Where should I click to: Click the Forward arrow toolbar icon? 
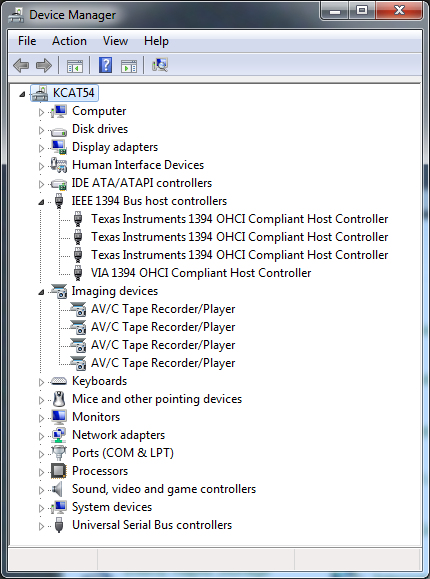coord(44,66)
